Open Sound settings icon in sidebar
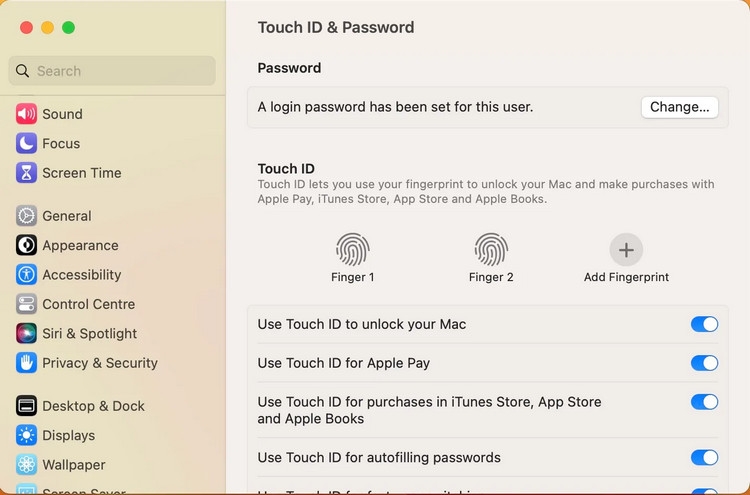The height and width of the screenshot is (495, 750). [26, 114]
